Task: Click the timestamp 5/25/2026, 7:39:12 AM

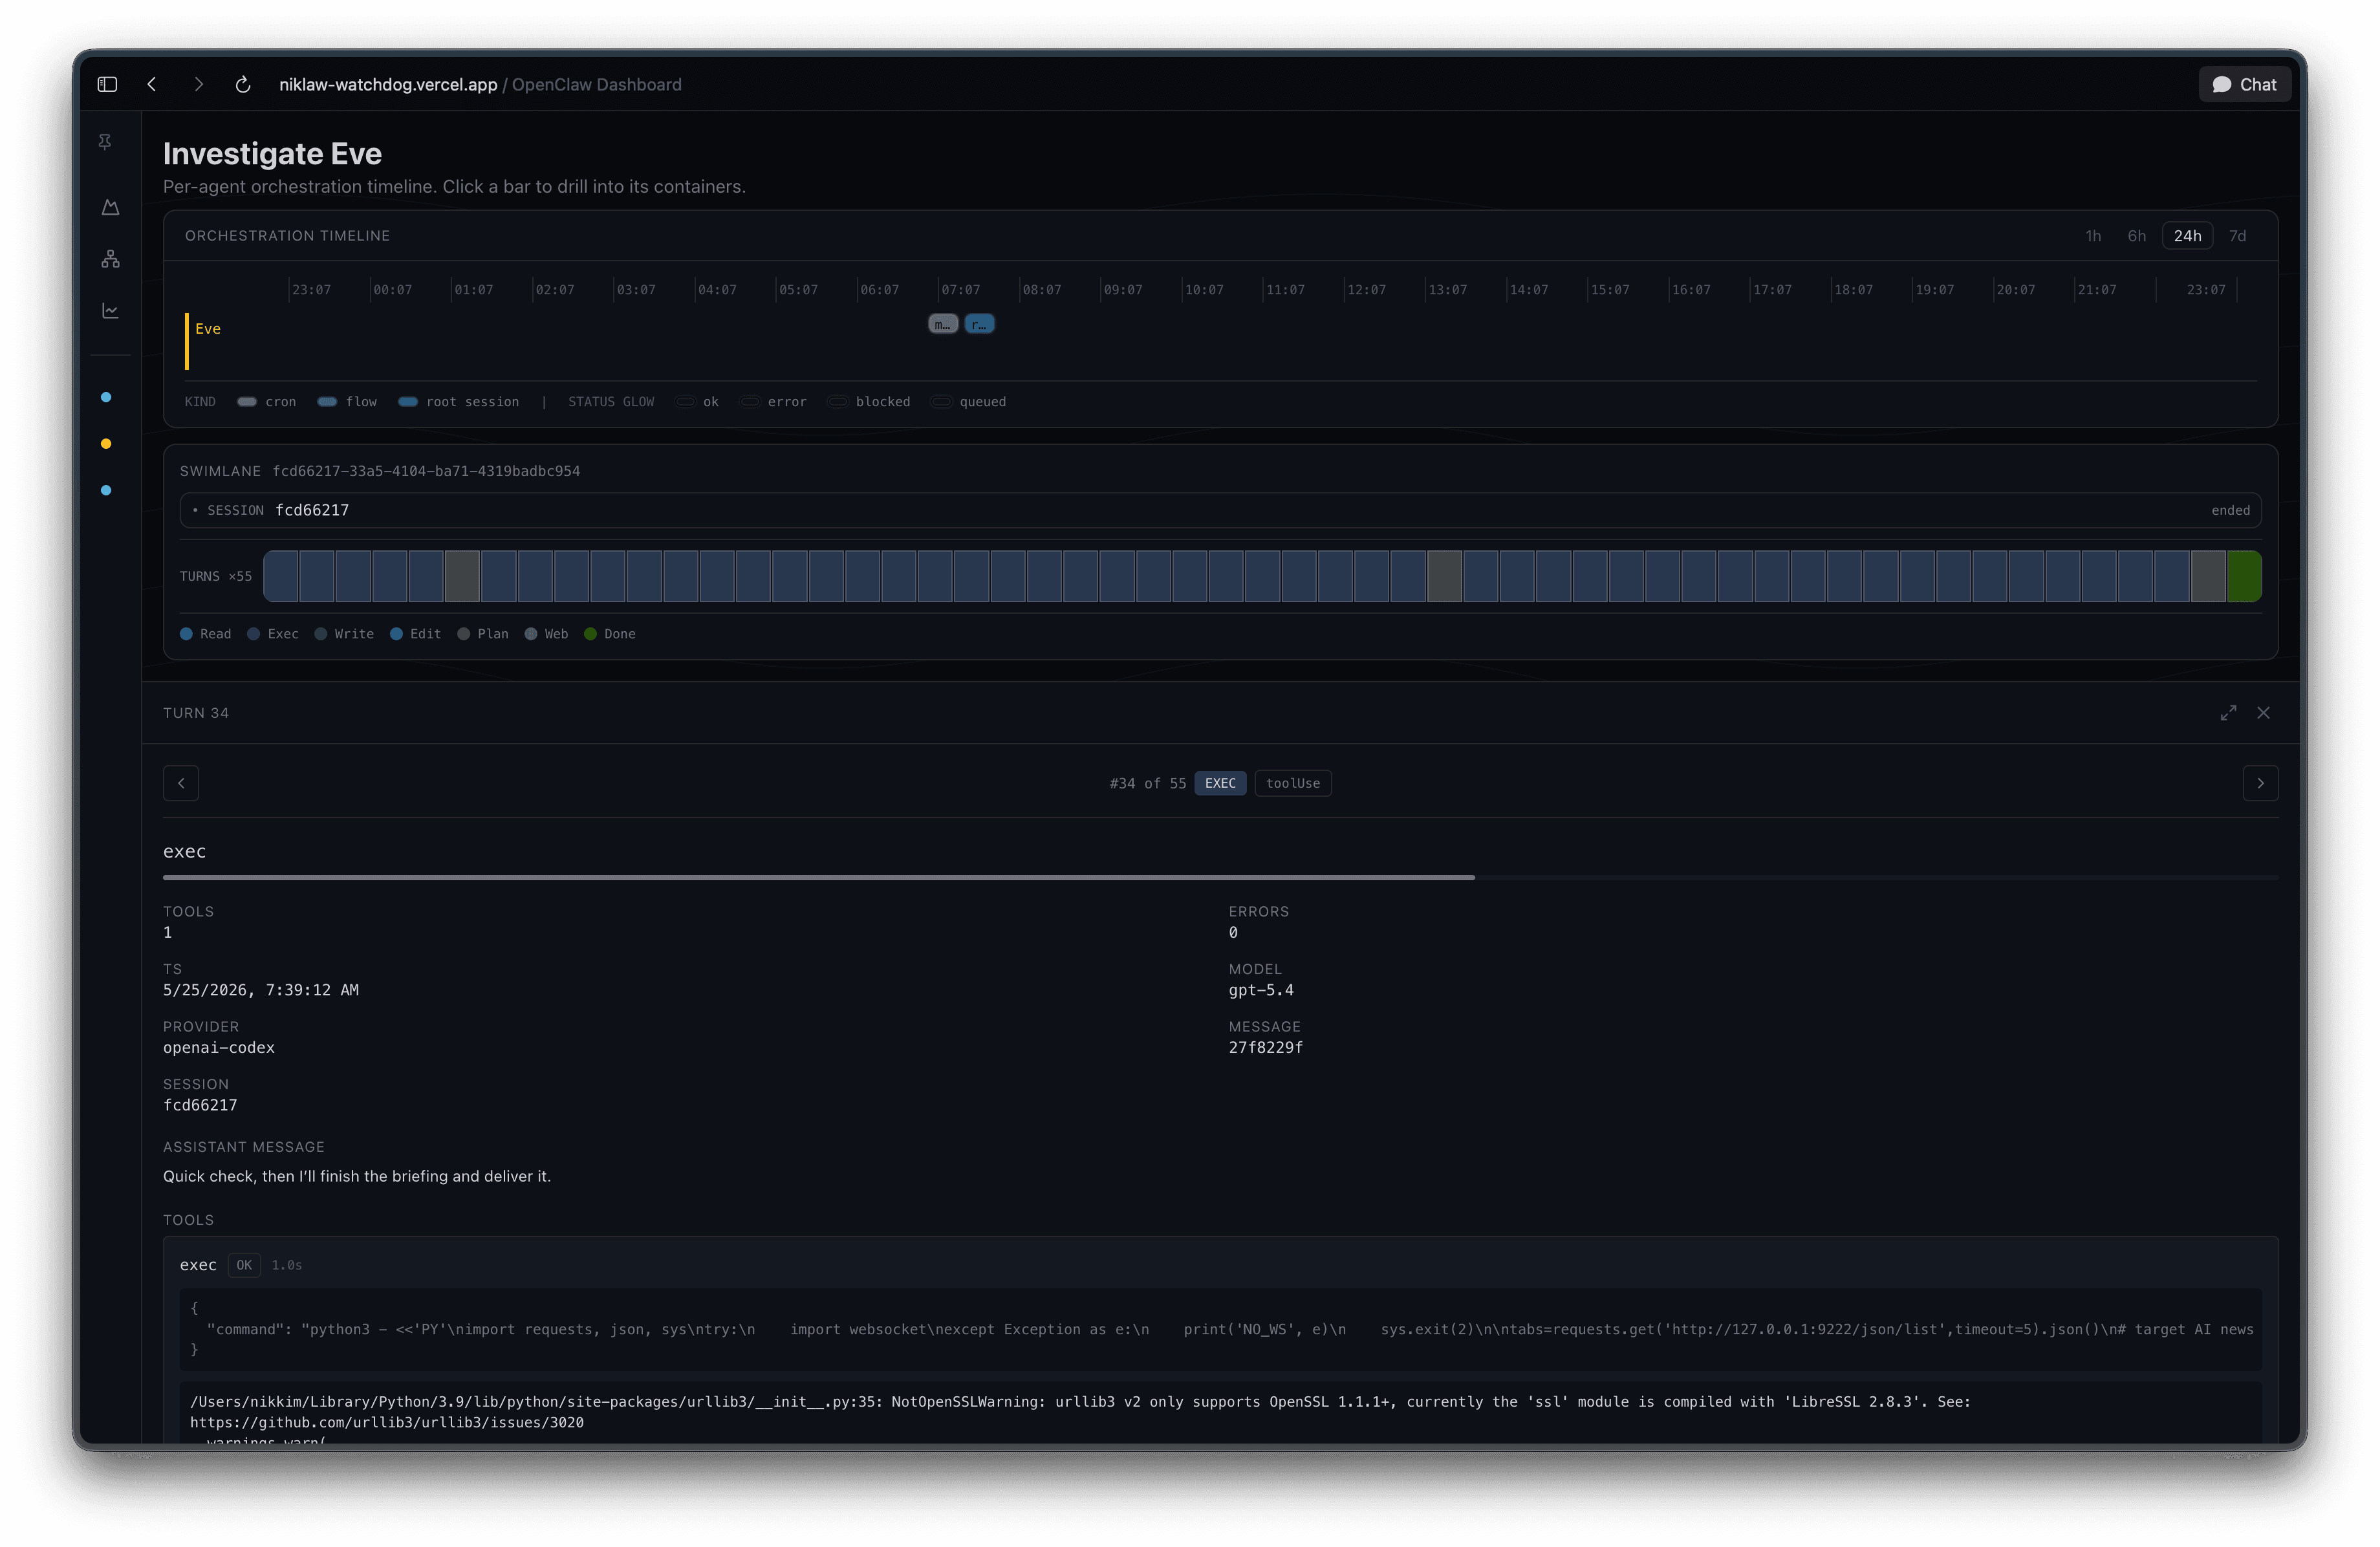Action: point(261,990)
